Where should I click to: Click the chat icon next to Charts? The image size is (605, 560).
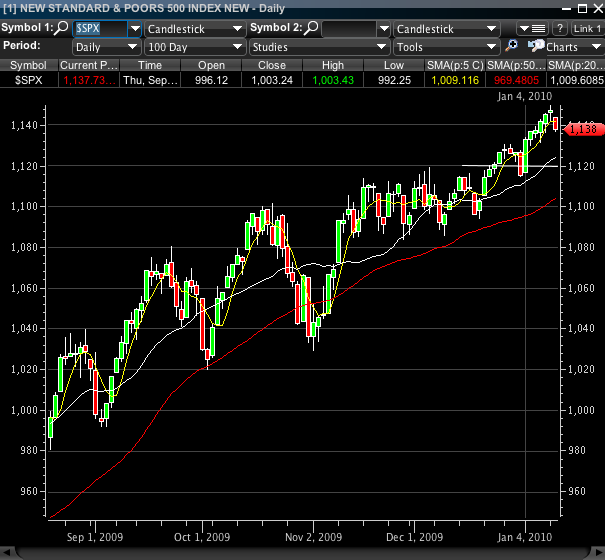[x=535, y=46]
